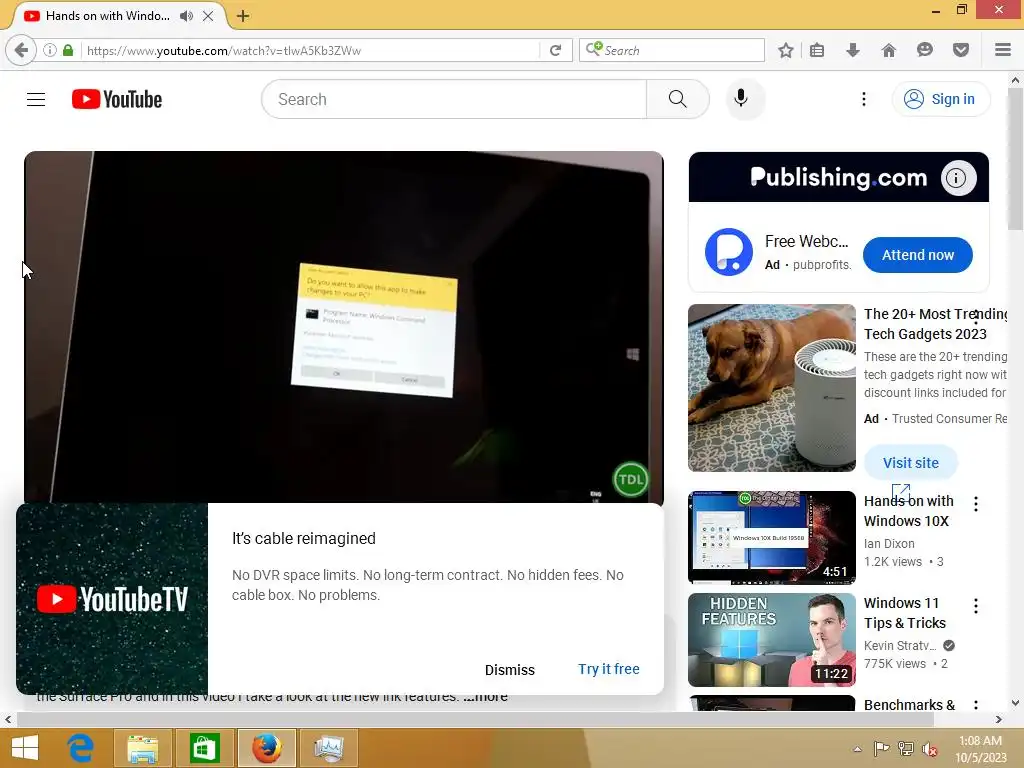Click Kevin Stratvert channel name
The height and width of the screenshot is (768, 1024).
pyautogui.click(x=900, y=645)
